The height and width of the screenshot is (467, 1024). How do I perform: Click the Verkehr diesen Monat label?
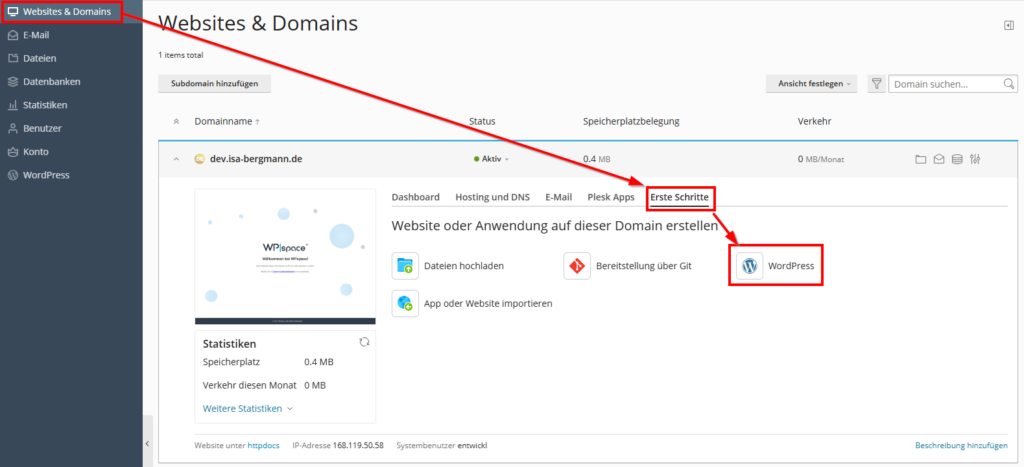pyautogui.click(x=249, y=385)
